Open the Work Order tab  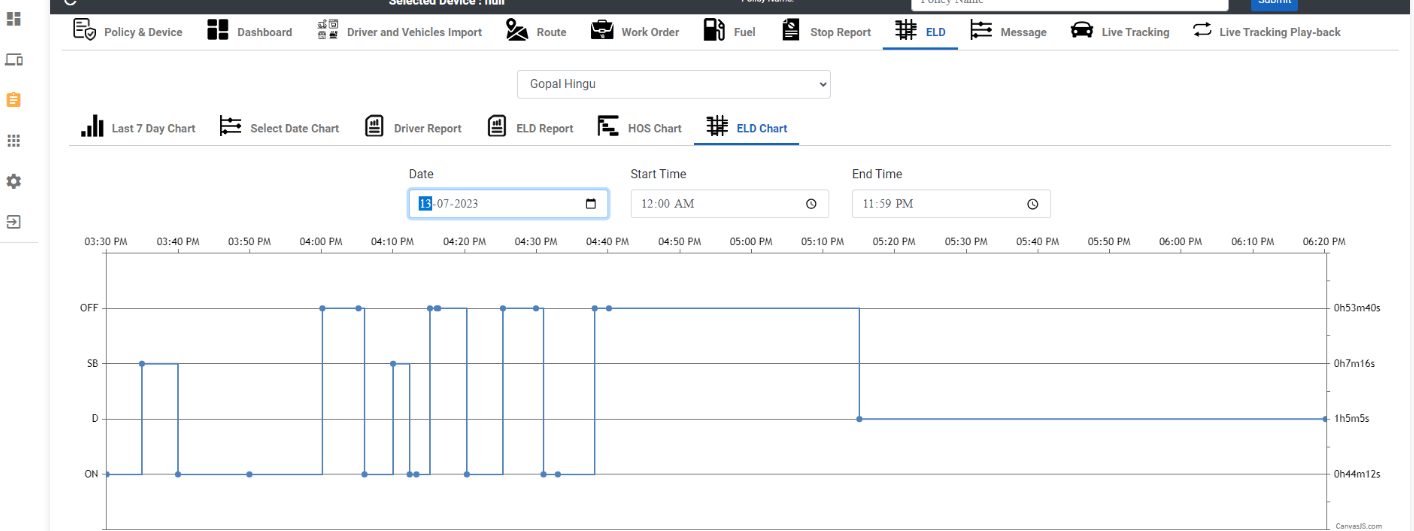(635, 31)
